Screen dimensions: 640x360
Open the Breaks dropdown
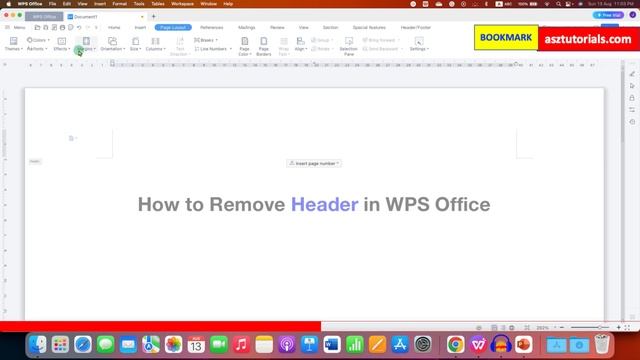(206, 40)
